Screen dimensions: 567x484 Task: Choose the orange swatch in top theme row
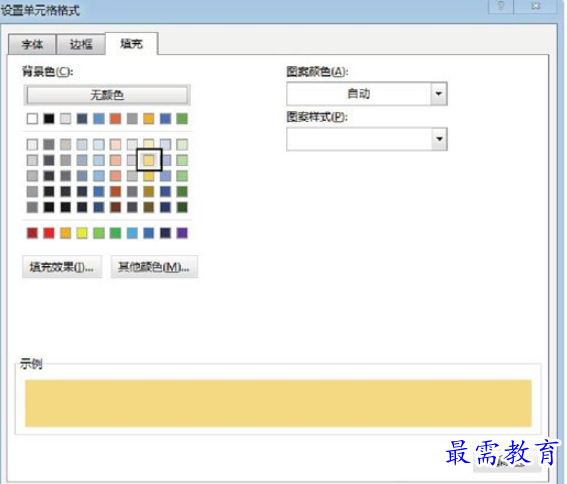[115, 118]
